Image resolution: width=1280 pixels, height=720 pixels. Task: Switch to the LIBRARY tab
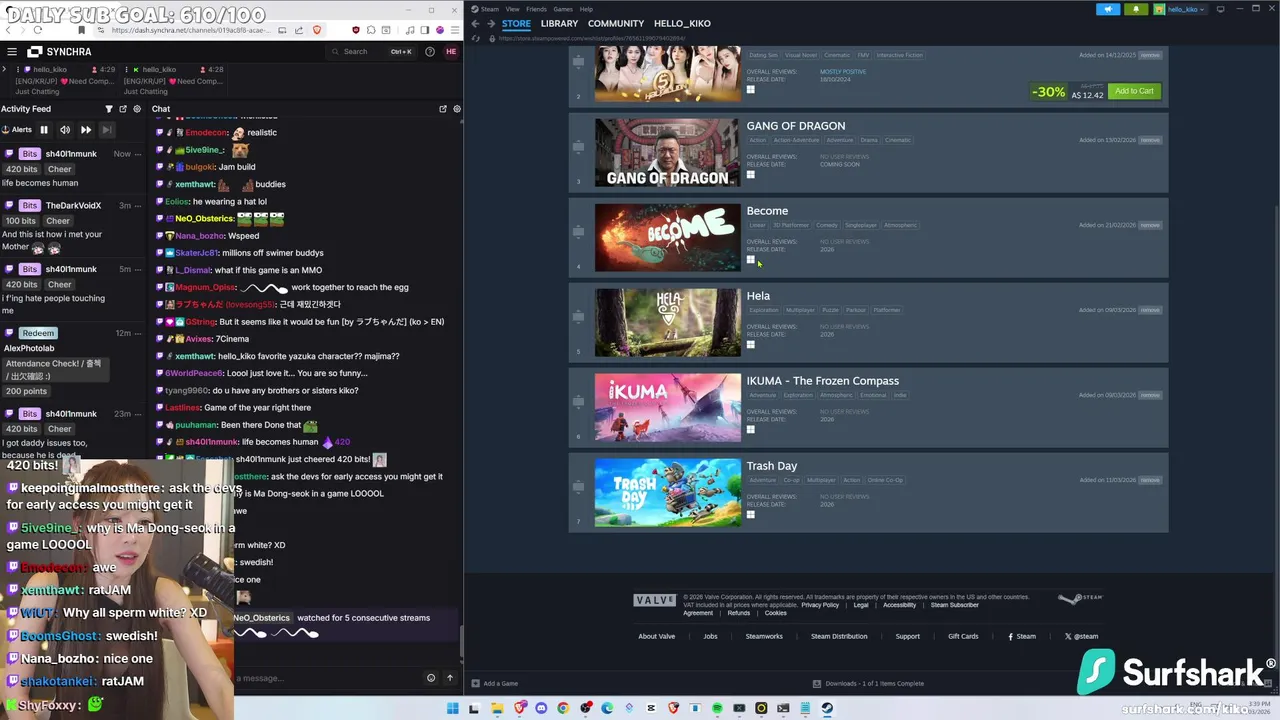[x=559, y=23]
